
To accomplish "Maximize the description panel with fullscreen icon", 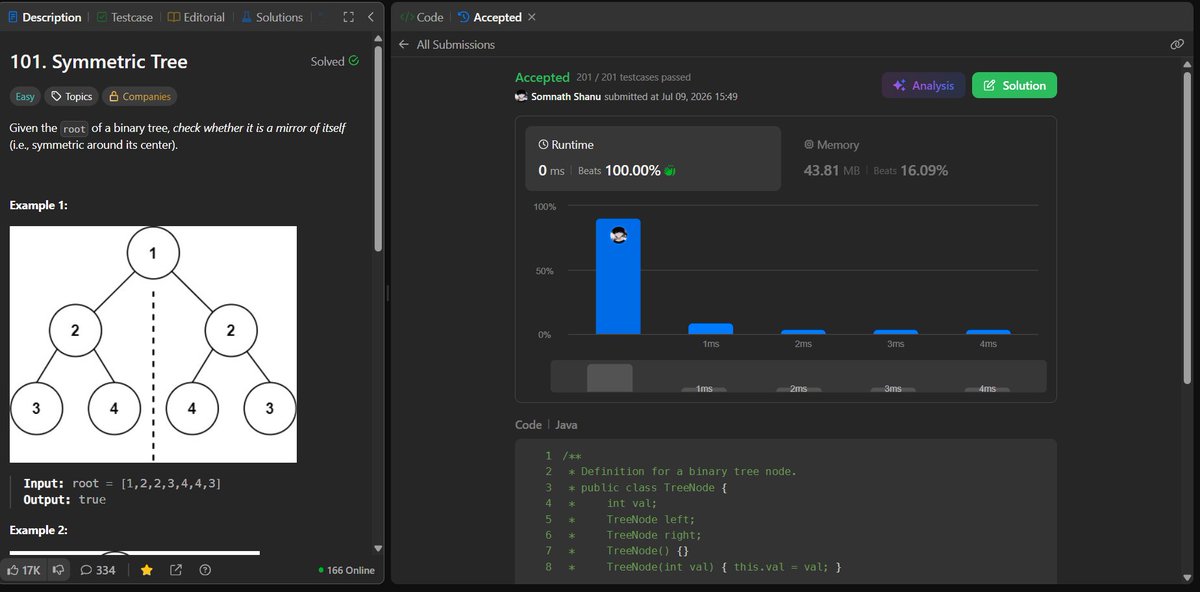I will coord(348,17).
